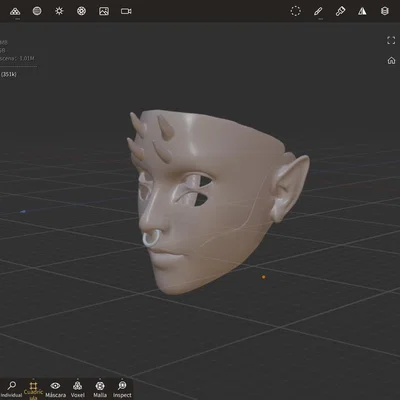Select the vertex count text (351k)
The image size is (400, 400).
coord(9,74)
